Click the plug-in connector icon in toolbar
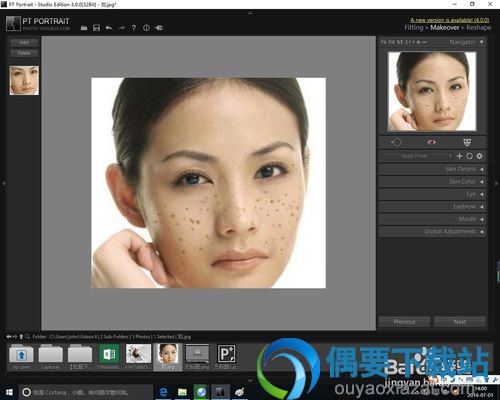500x400 pixels. (159, 28)
